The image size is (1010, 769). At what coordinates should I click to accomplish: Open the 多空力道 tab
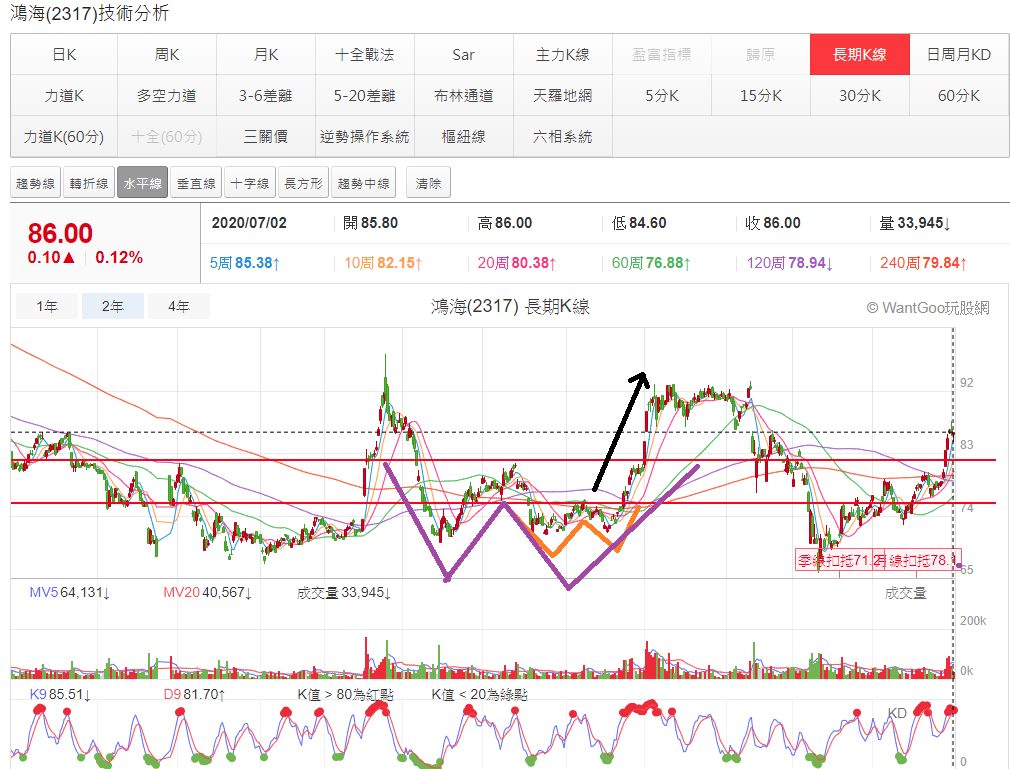[x=167, y=96]
